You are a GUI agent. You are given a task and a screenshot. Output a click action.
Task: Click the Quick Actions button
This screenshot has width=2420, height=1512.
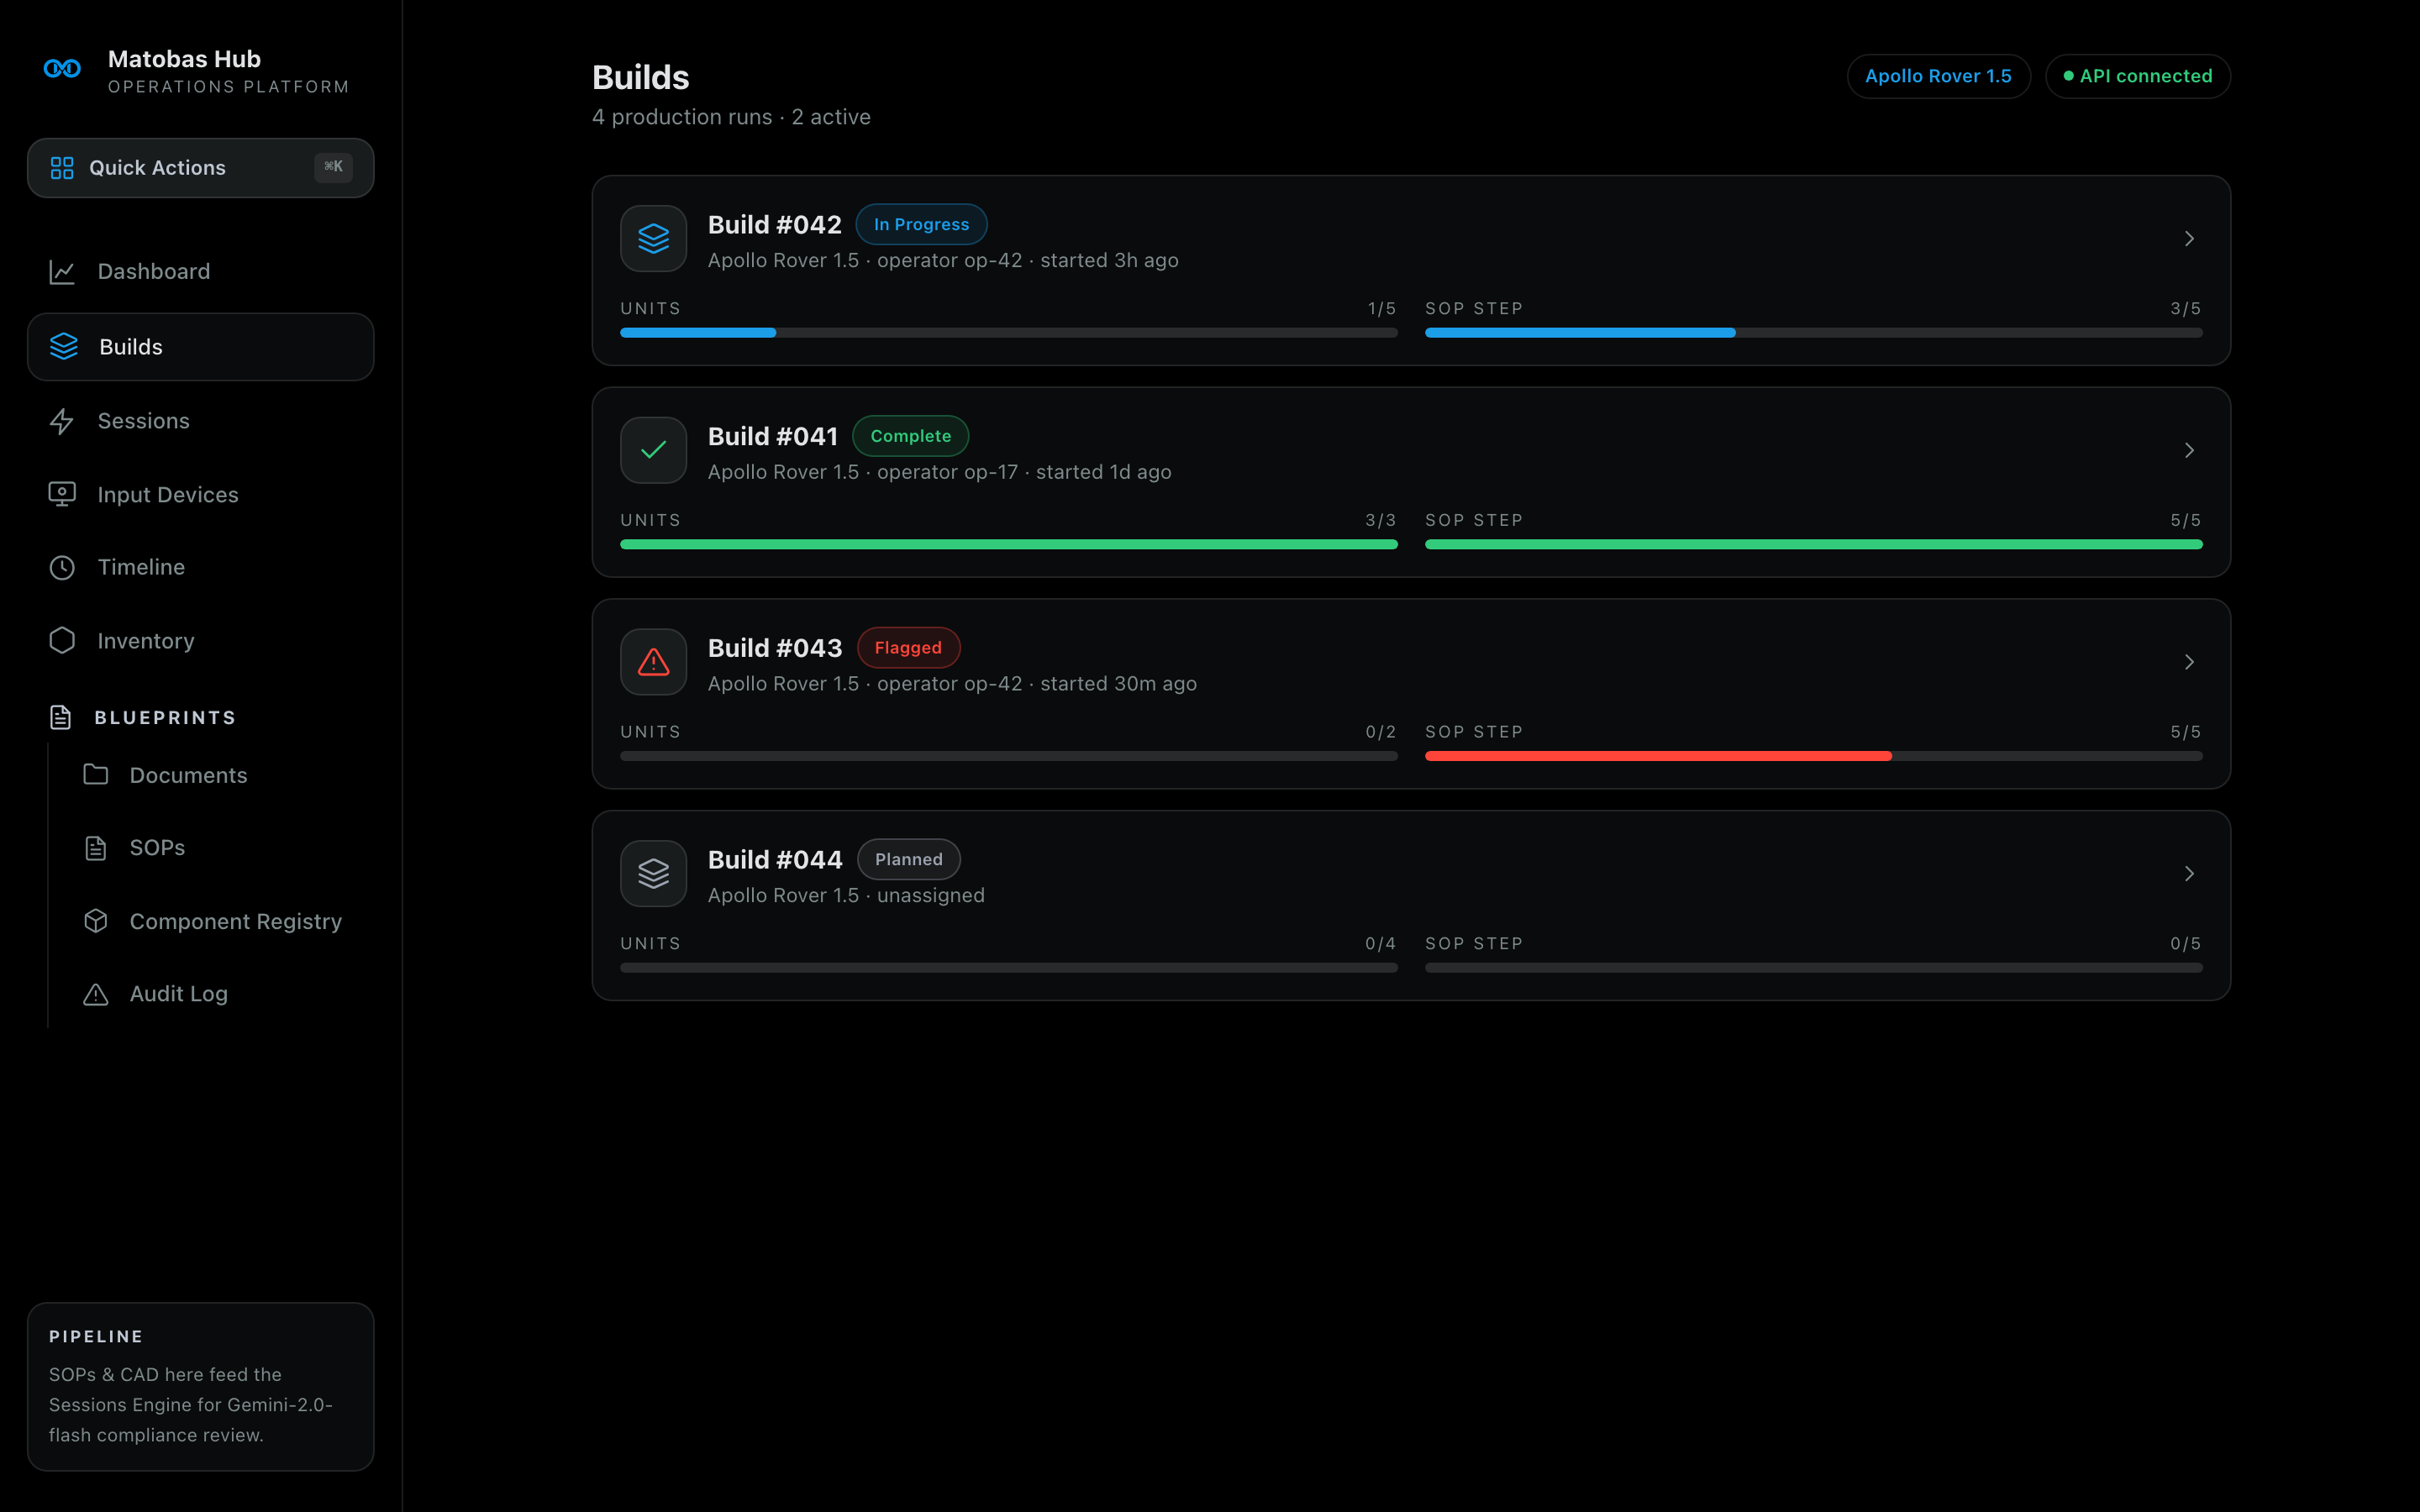coord(201,168)
